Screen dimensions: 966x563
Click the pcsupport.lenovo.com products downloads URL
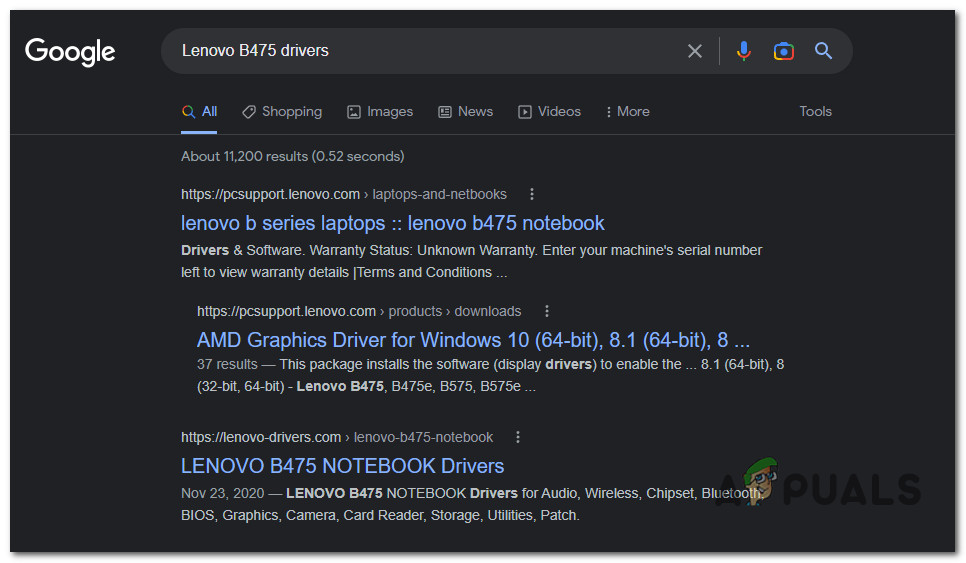[359, 311]
